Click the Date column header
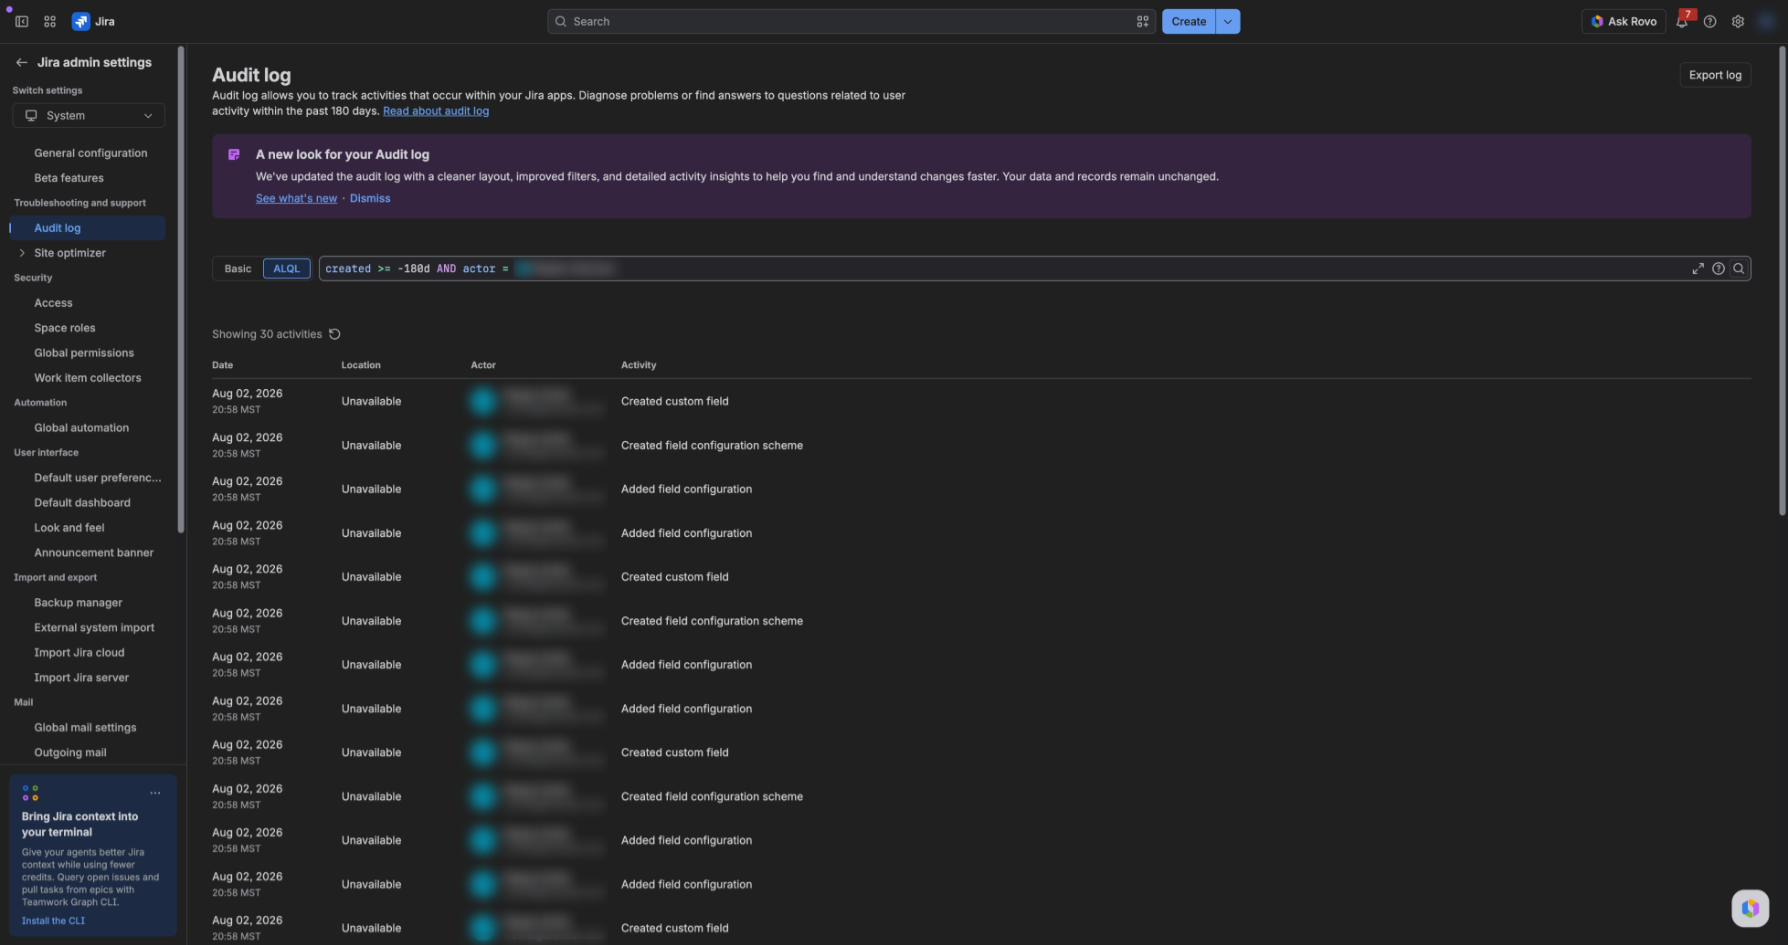 (x=222, y=365)
